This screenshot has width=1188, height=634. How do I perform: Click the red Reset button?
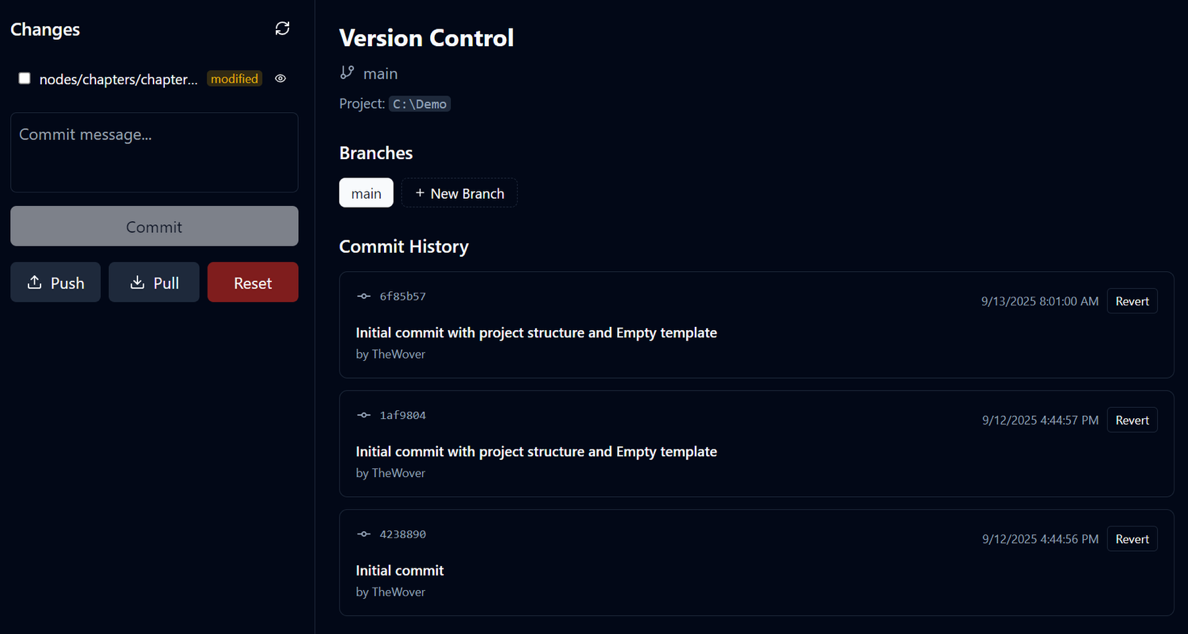(x=252, y=282)
